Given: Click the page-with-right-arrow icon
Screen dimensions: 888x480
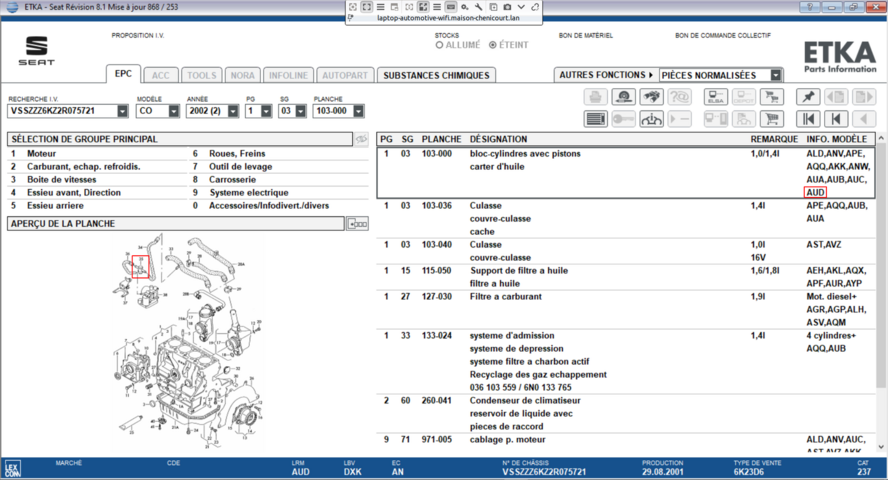Looking at the screenshot, I should click(x=864, y=97).
